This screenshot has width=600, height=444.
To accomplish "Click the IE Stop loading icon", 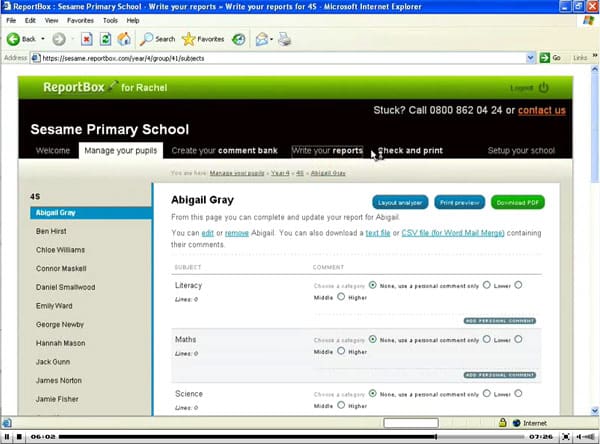I will point(87,39).
